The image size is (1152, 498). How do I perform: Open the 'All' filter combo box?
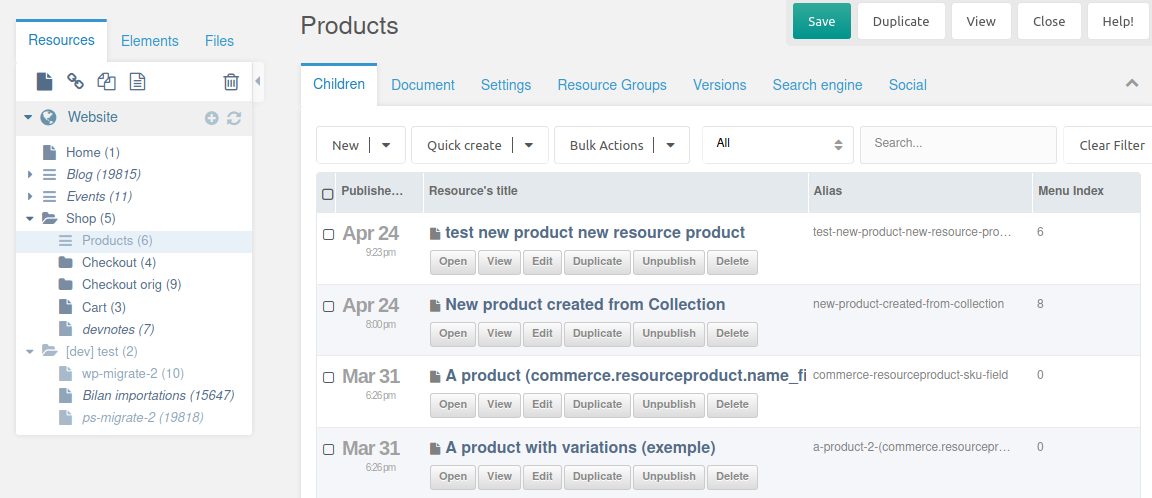coord(778,145)
